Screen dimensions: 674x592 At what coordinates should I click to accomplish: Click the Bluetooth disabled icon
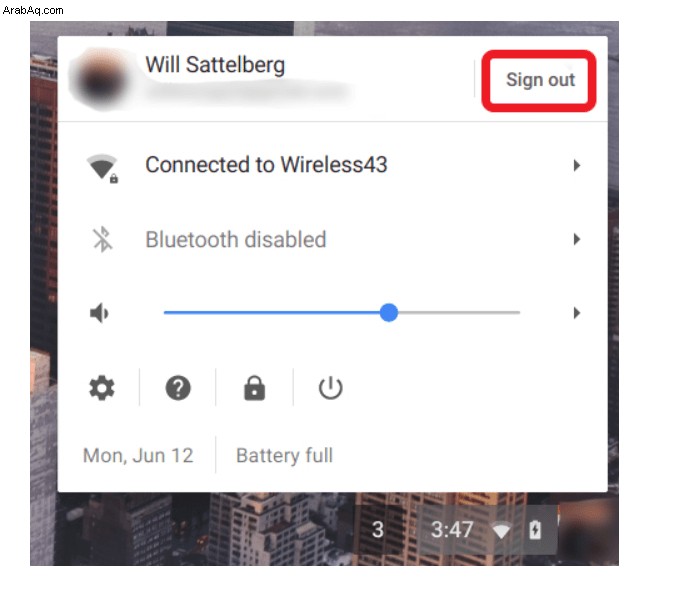[103, 239]
